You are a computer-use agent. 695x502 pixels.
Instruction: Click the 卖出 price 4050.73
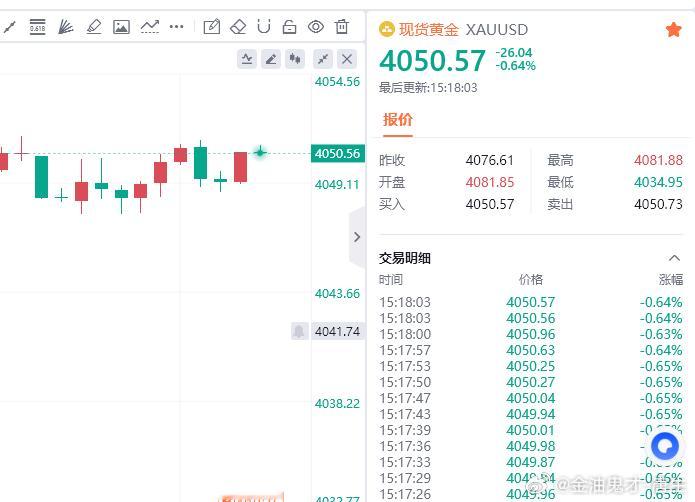pyautogui.click(x=658, y=204)
